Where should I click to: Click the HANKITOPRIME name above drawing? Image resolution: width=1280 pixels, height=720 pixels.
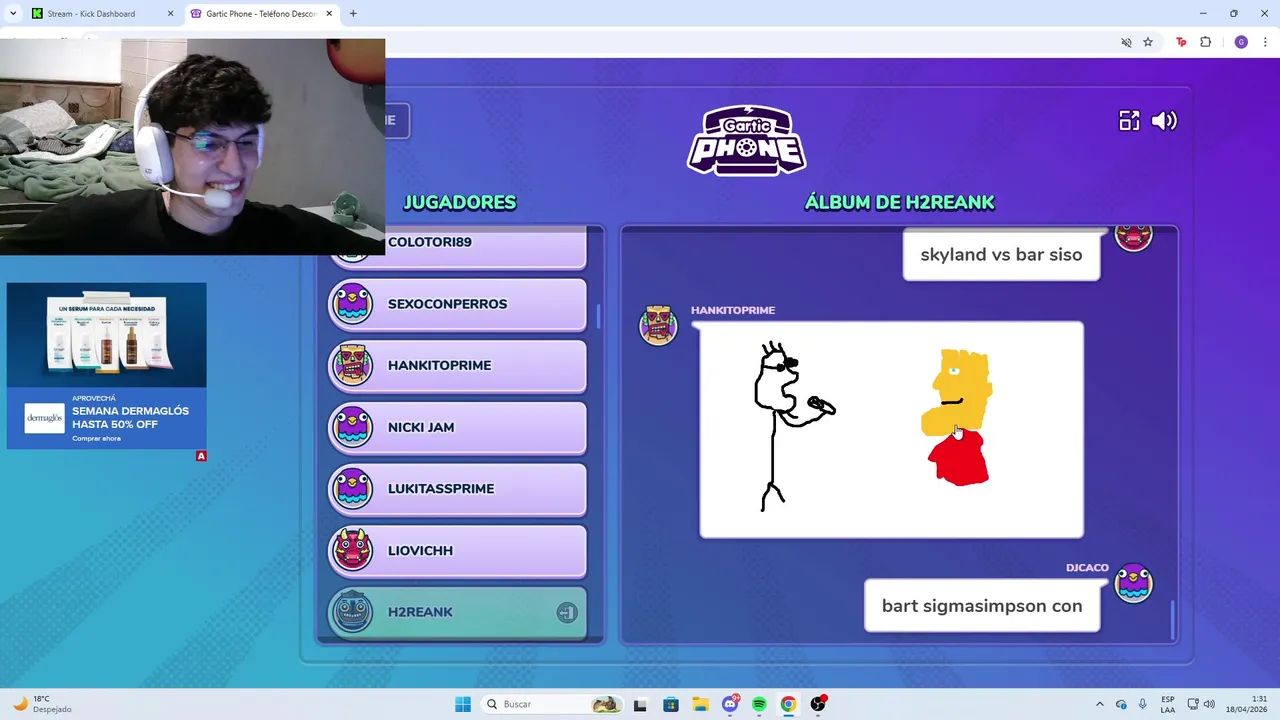click(x=733, y=310)
